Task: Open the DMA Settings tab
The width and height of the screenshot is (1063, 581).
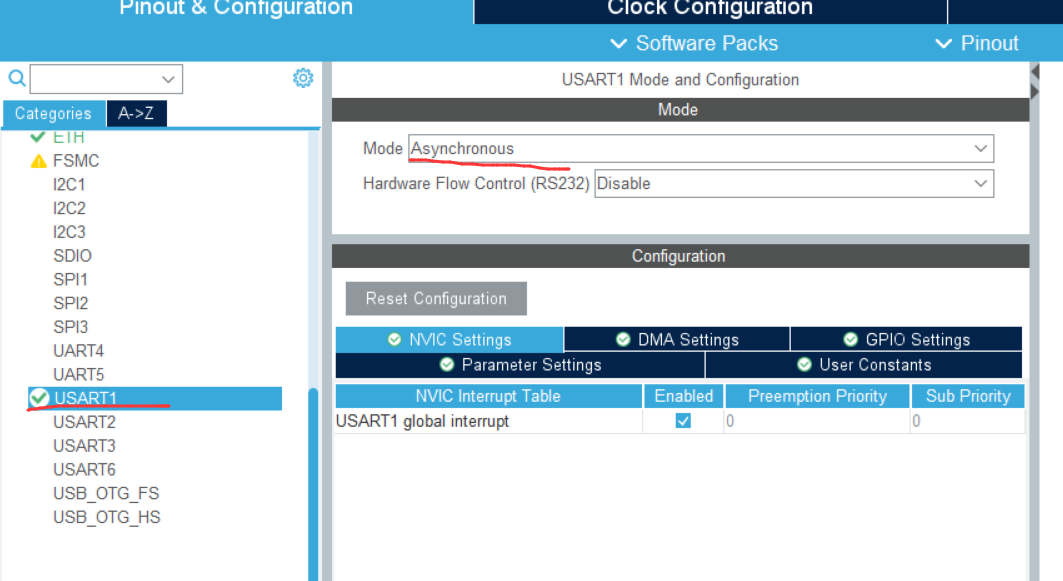Action: [677, 340]
